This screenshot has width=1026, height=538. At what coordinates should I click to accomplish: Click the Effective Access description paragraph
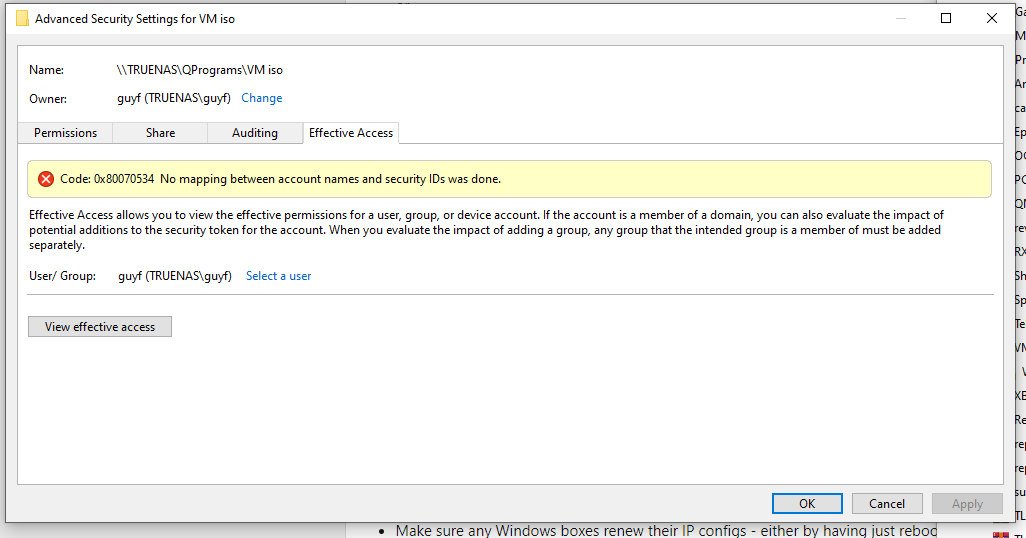tap(486, 230)
